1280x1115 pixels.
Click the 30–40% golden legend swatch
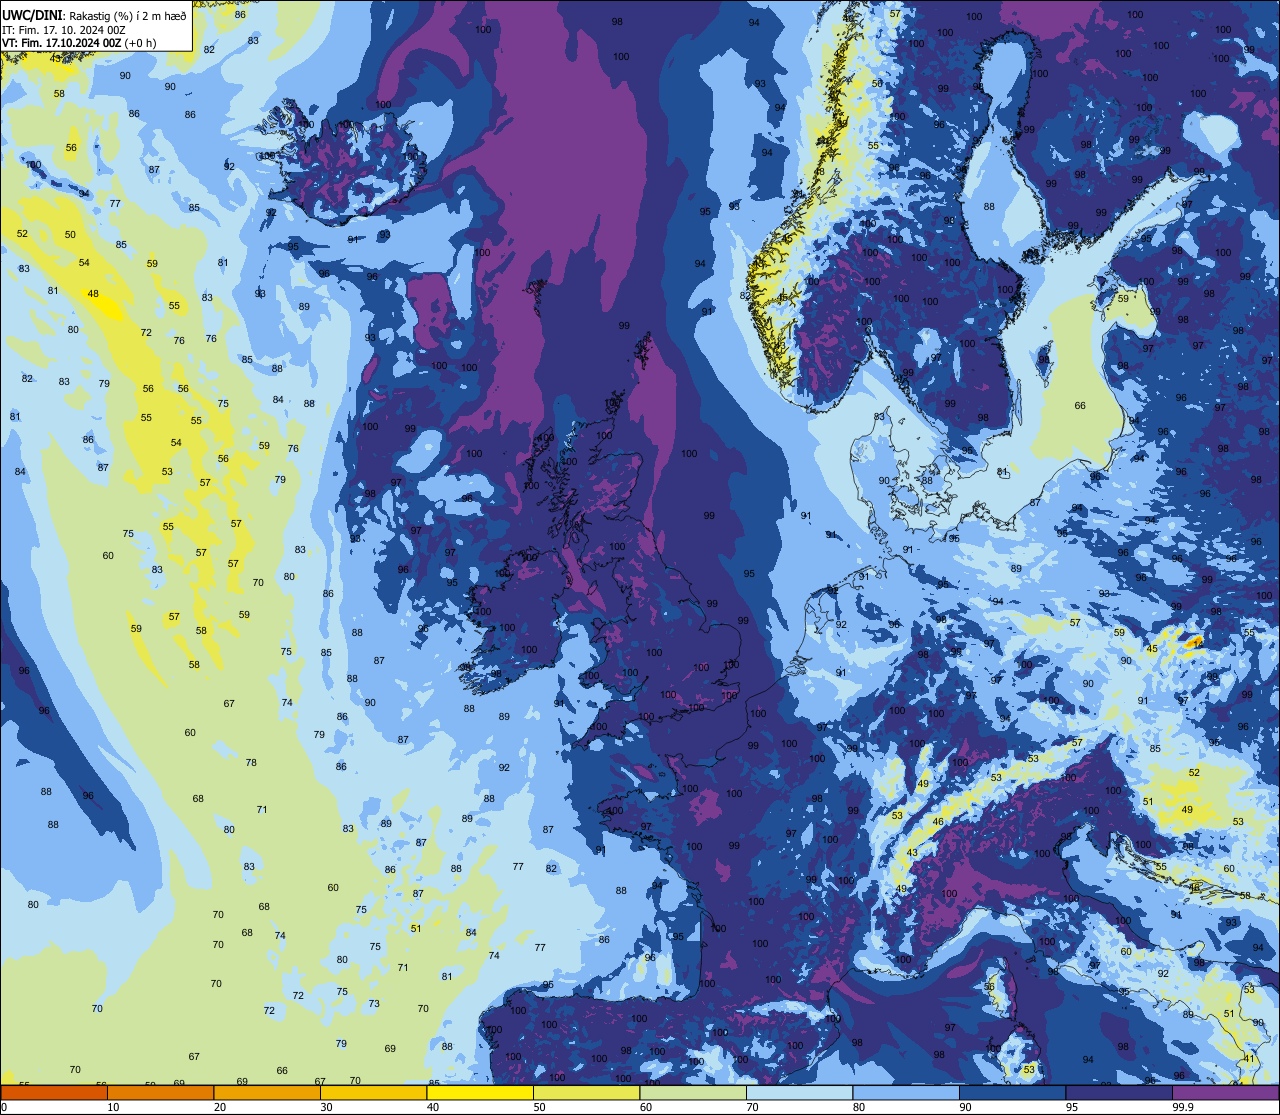(373, 1093)
